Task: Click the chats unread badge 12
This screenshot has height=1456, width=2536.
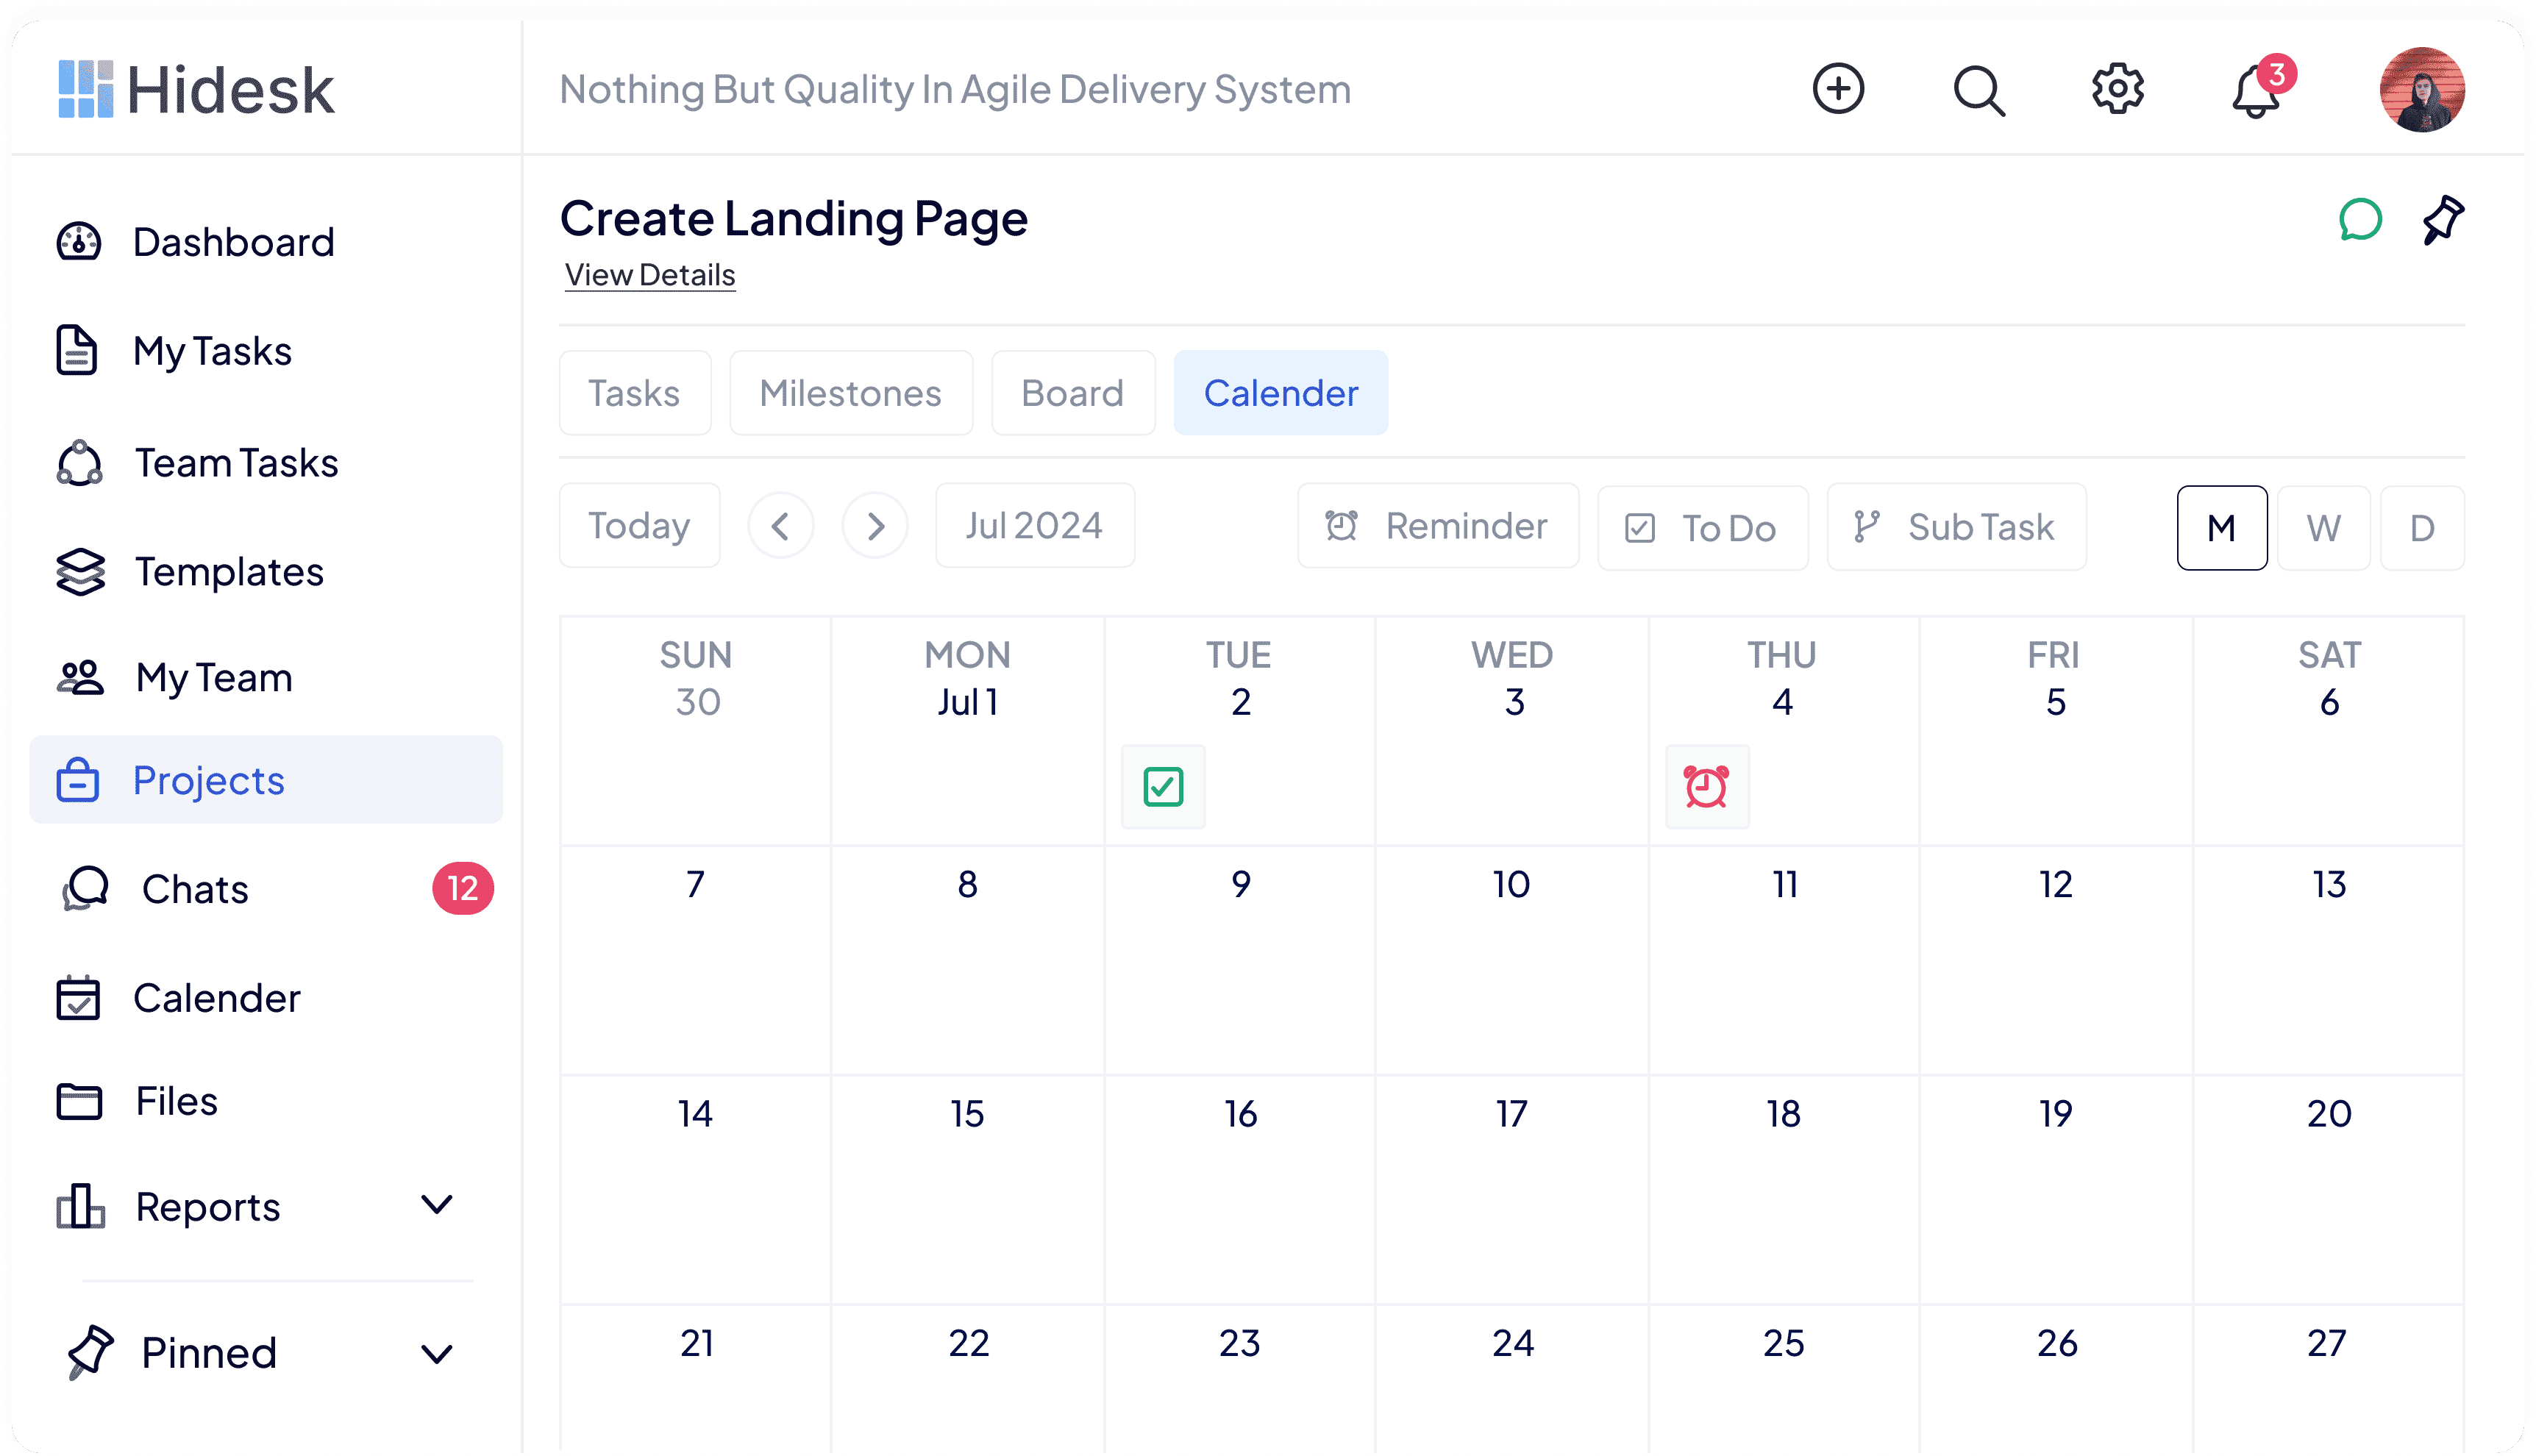Action: click(463, 888)
